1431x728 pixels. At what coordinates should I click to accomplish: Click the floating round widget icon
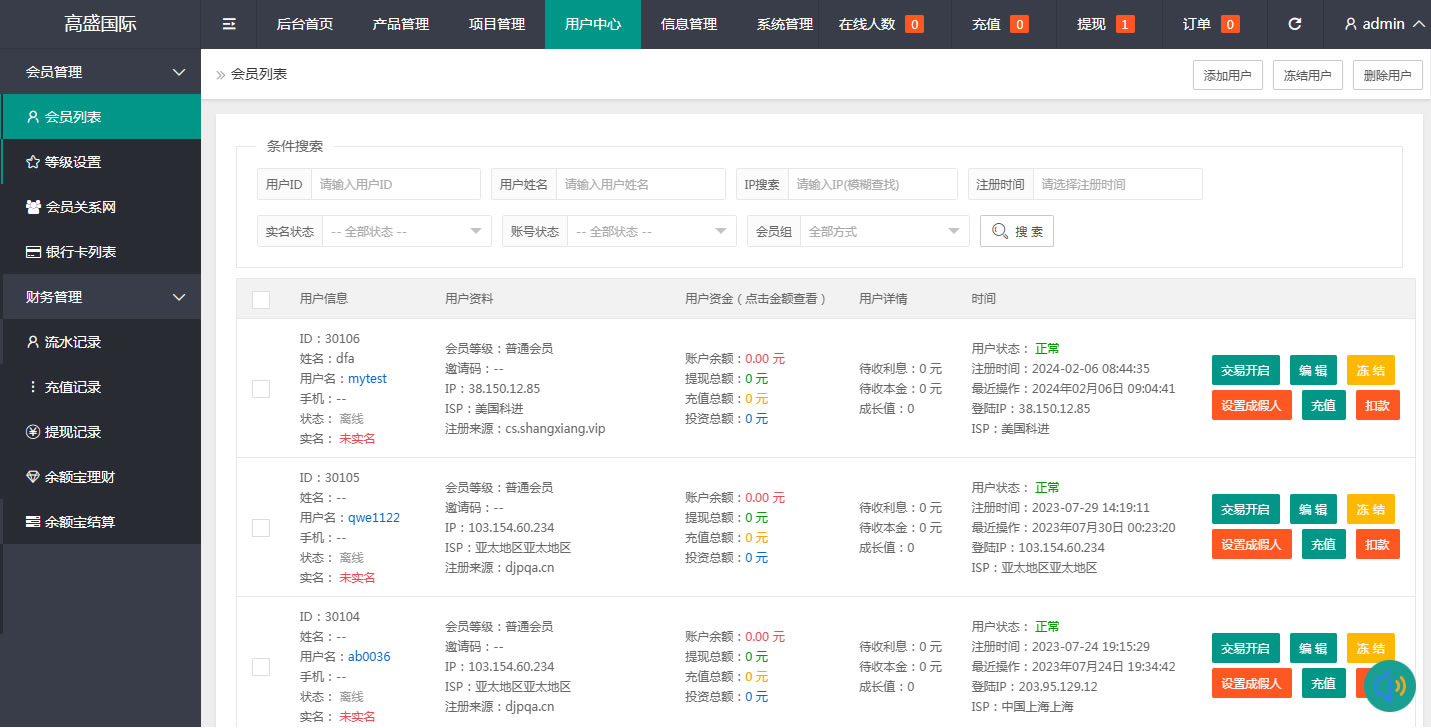tap(1390, 686)
